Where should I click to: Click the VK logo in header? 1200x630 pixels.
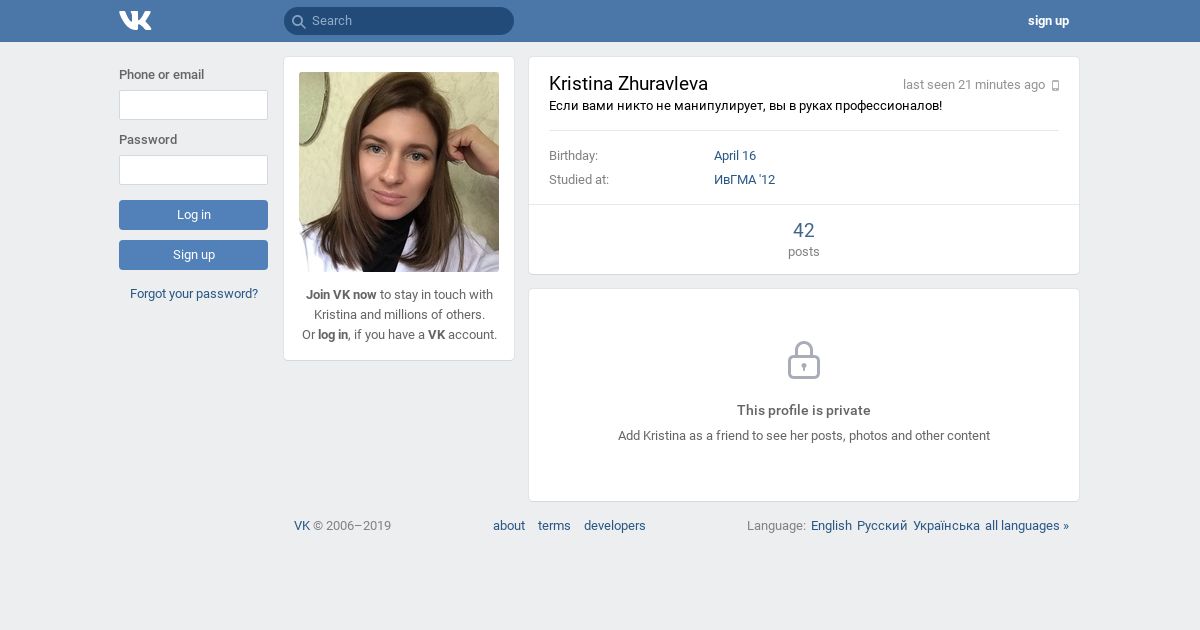point(135,21)
